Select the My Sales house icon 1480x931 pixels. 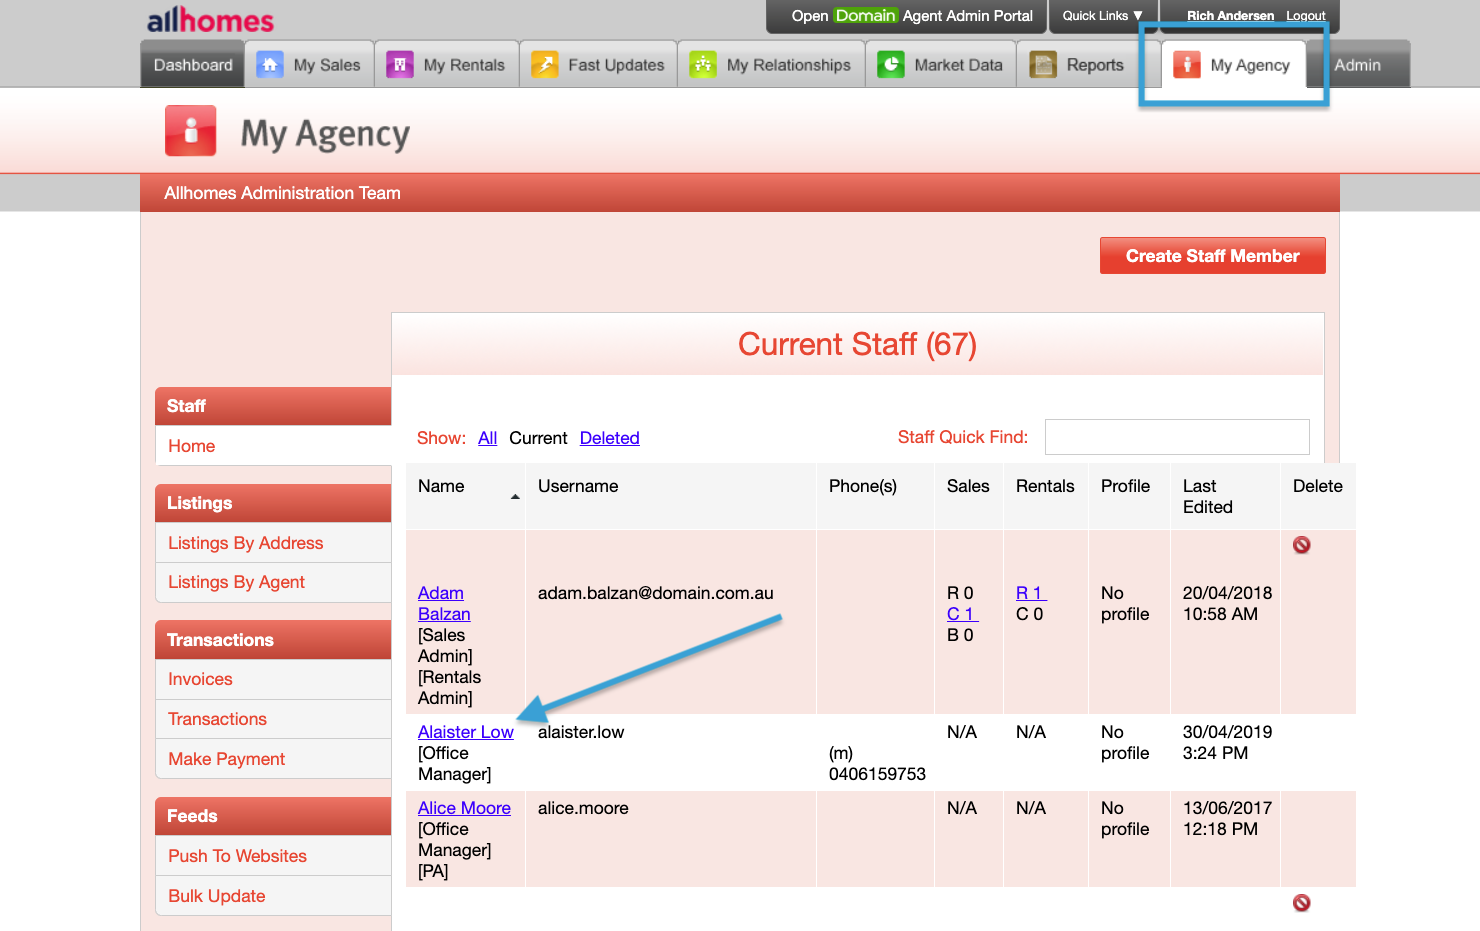[x=269, y=63]
